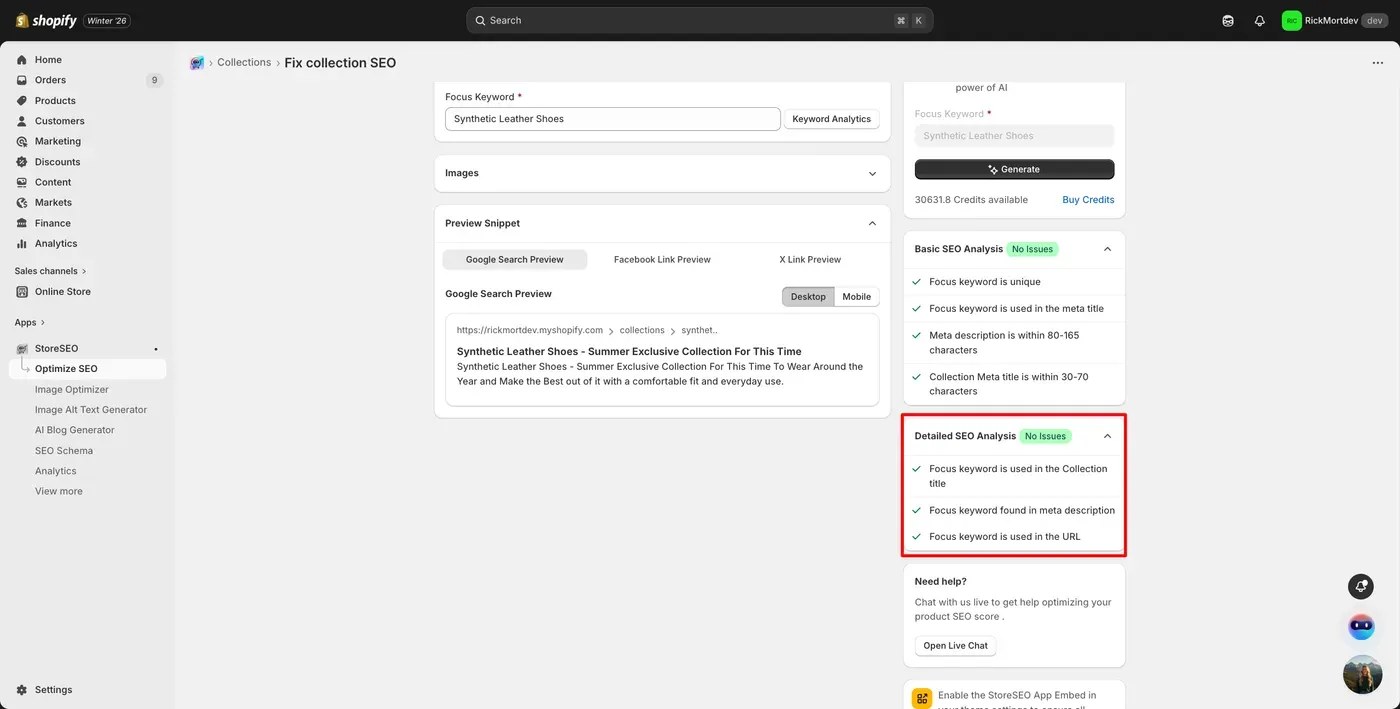Click the Products tag icon
Image resolution: width=1400 pixels, height=709 pixels.
pyautogui.click(x=22, y=101)
